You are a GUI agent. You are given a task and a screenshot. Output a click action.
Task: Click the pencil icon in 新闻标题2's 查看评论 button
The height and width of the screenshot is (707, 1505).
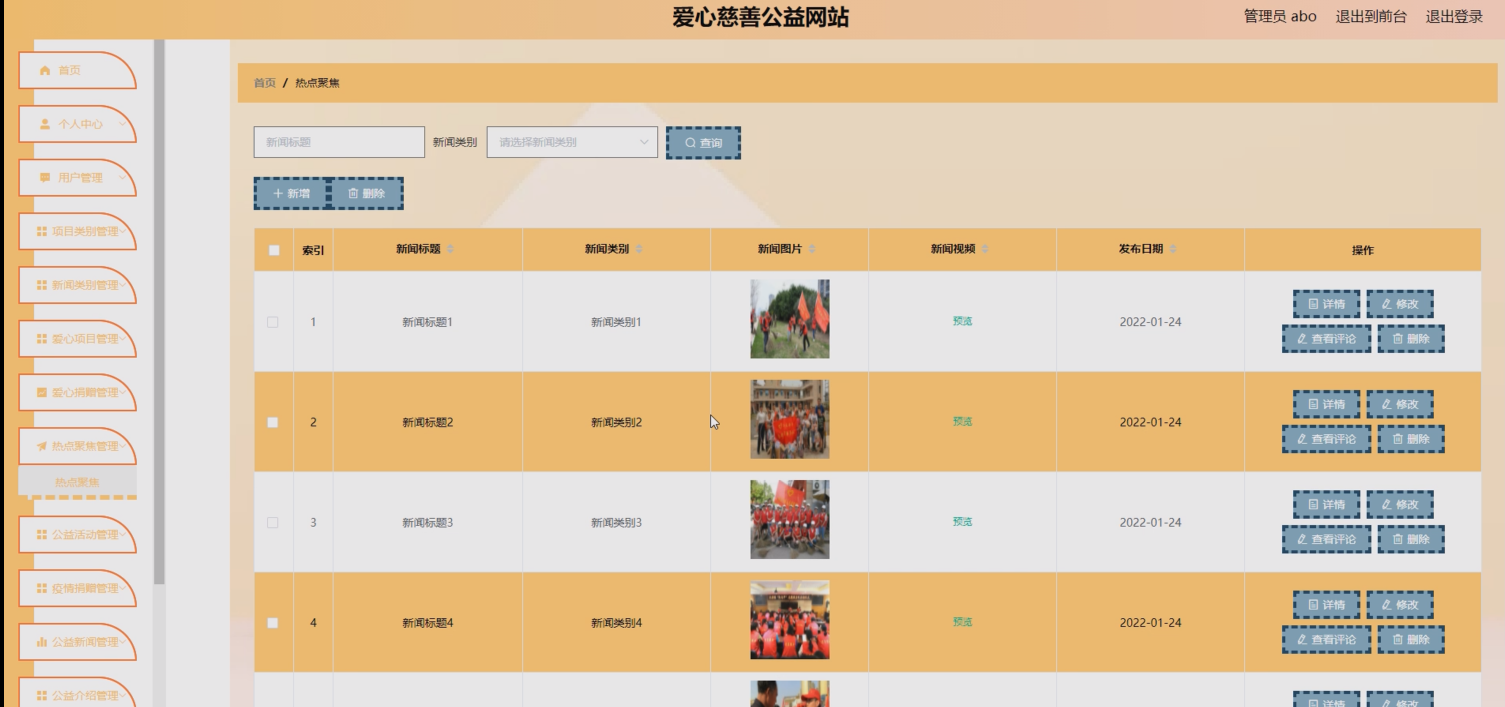(1302, 439)
